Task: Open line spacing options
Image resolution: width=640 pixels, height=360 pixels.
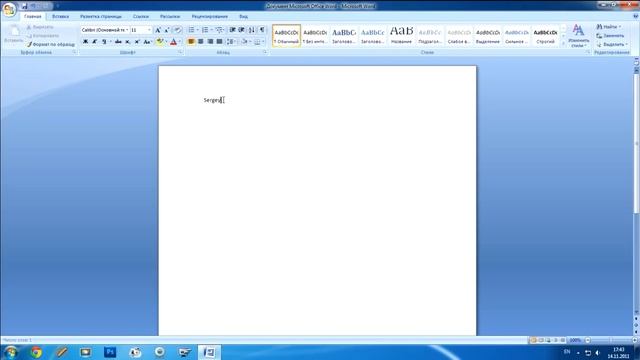Action: (231, 42)
